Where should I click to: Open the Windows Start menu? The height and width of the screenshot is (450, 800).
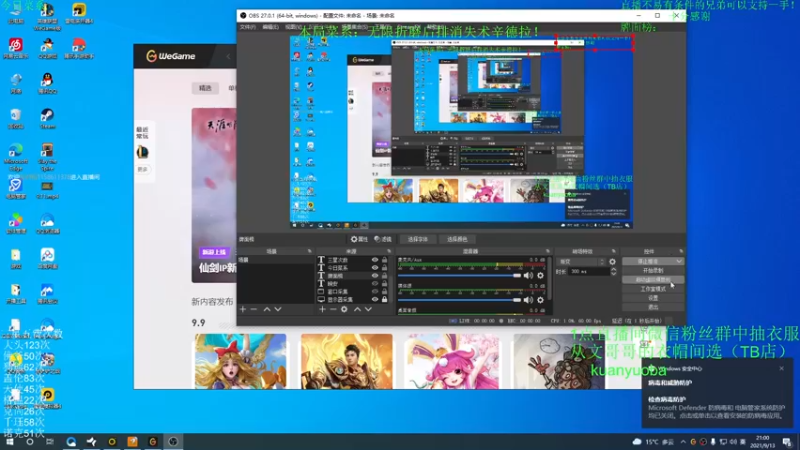[9, 441]
